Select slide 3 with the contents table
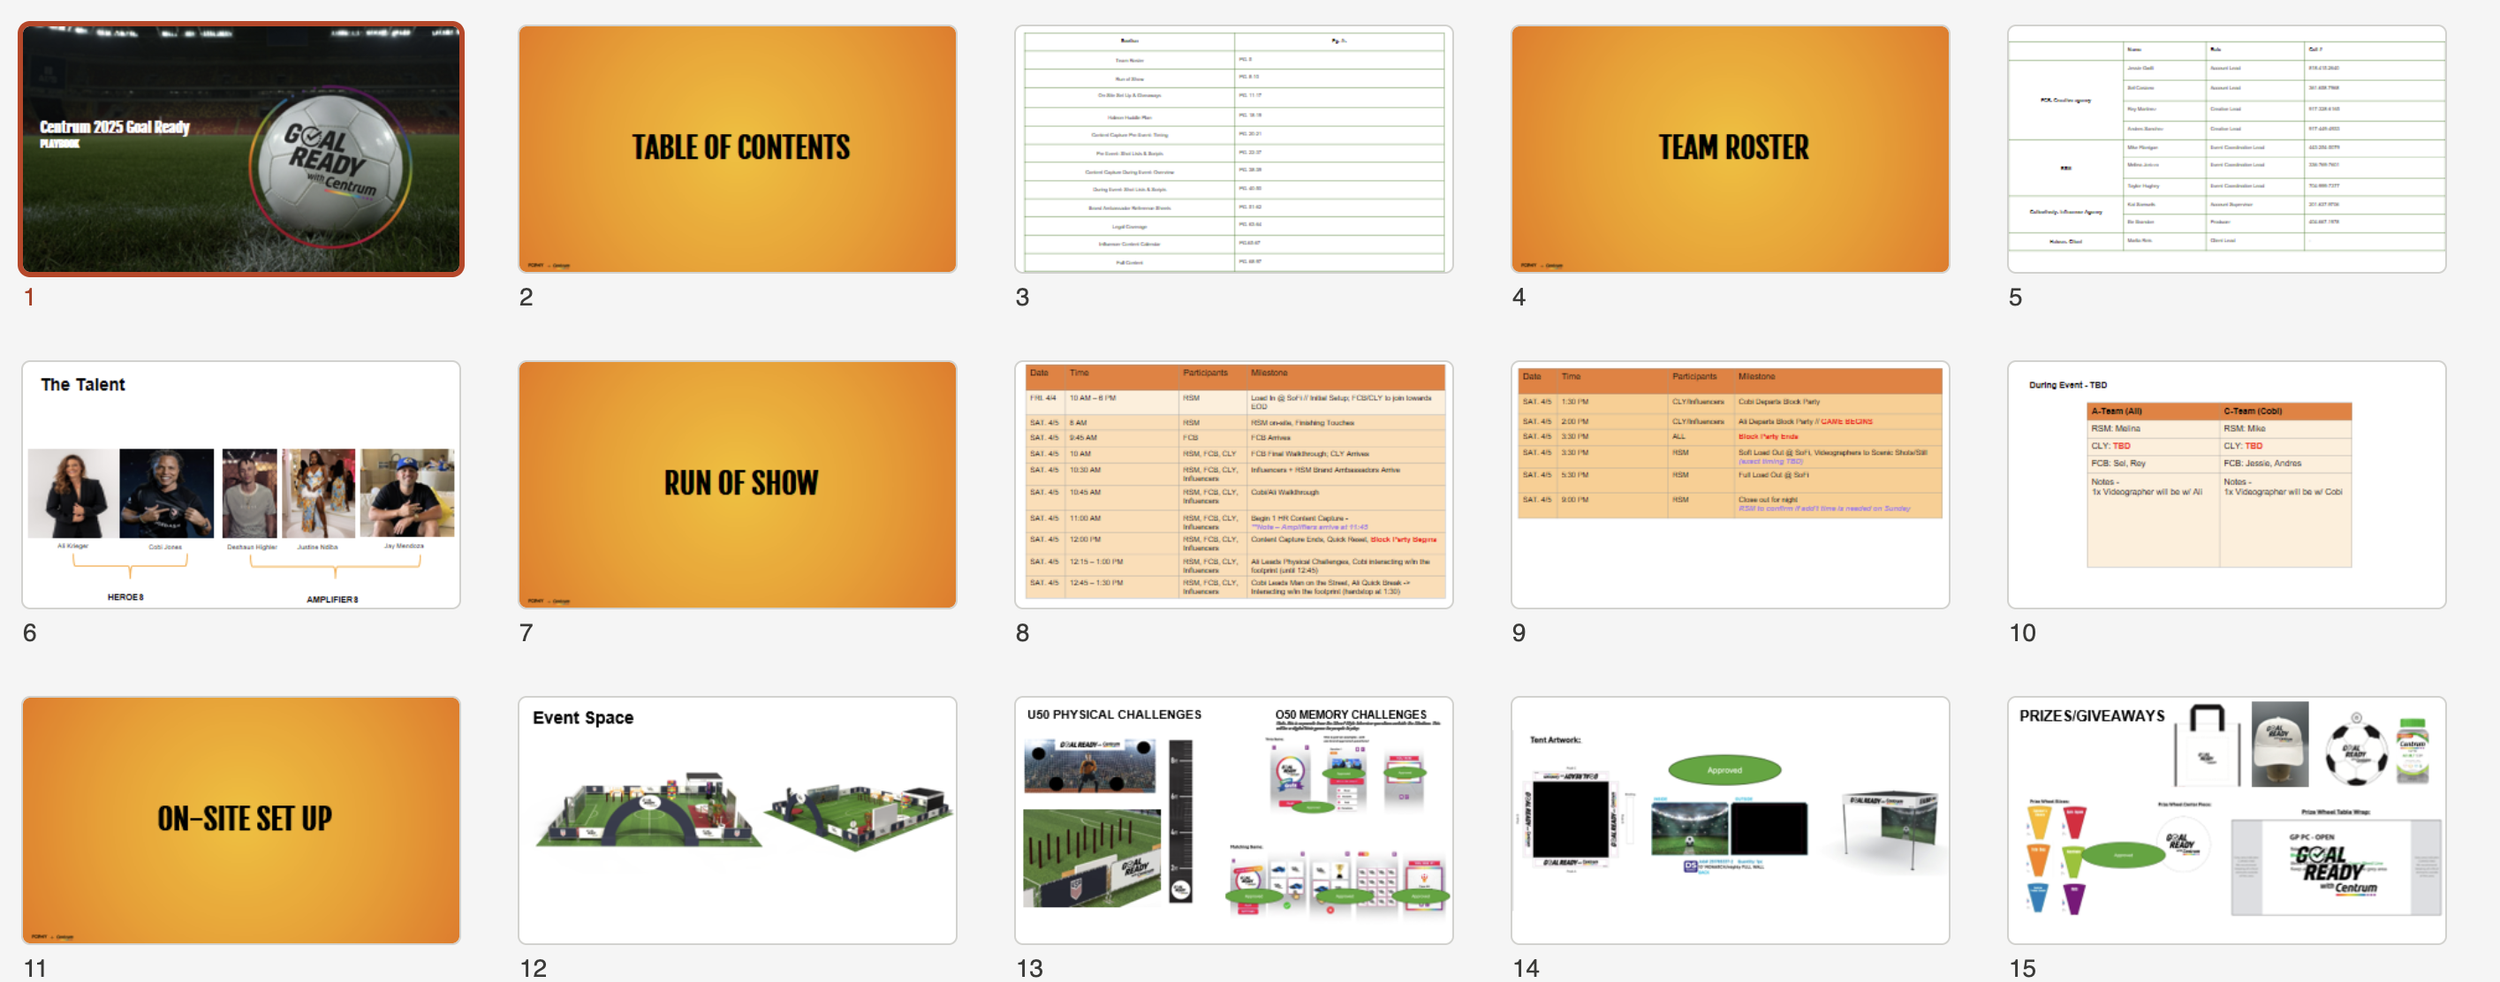 tap(1233, 149)
